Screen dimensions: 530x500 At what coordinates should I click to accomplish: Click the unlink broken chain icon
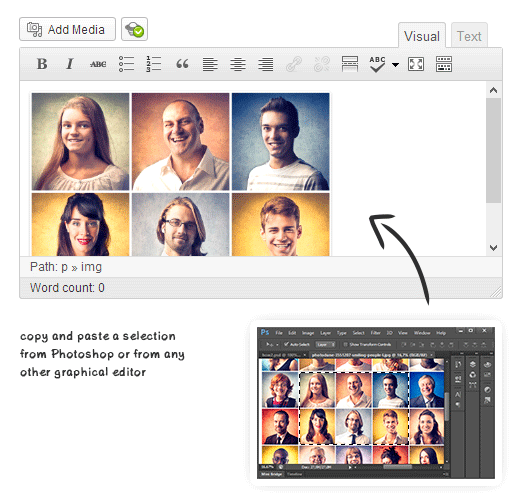[322, 64]
